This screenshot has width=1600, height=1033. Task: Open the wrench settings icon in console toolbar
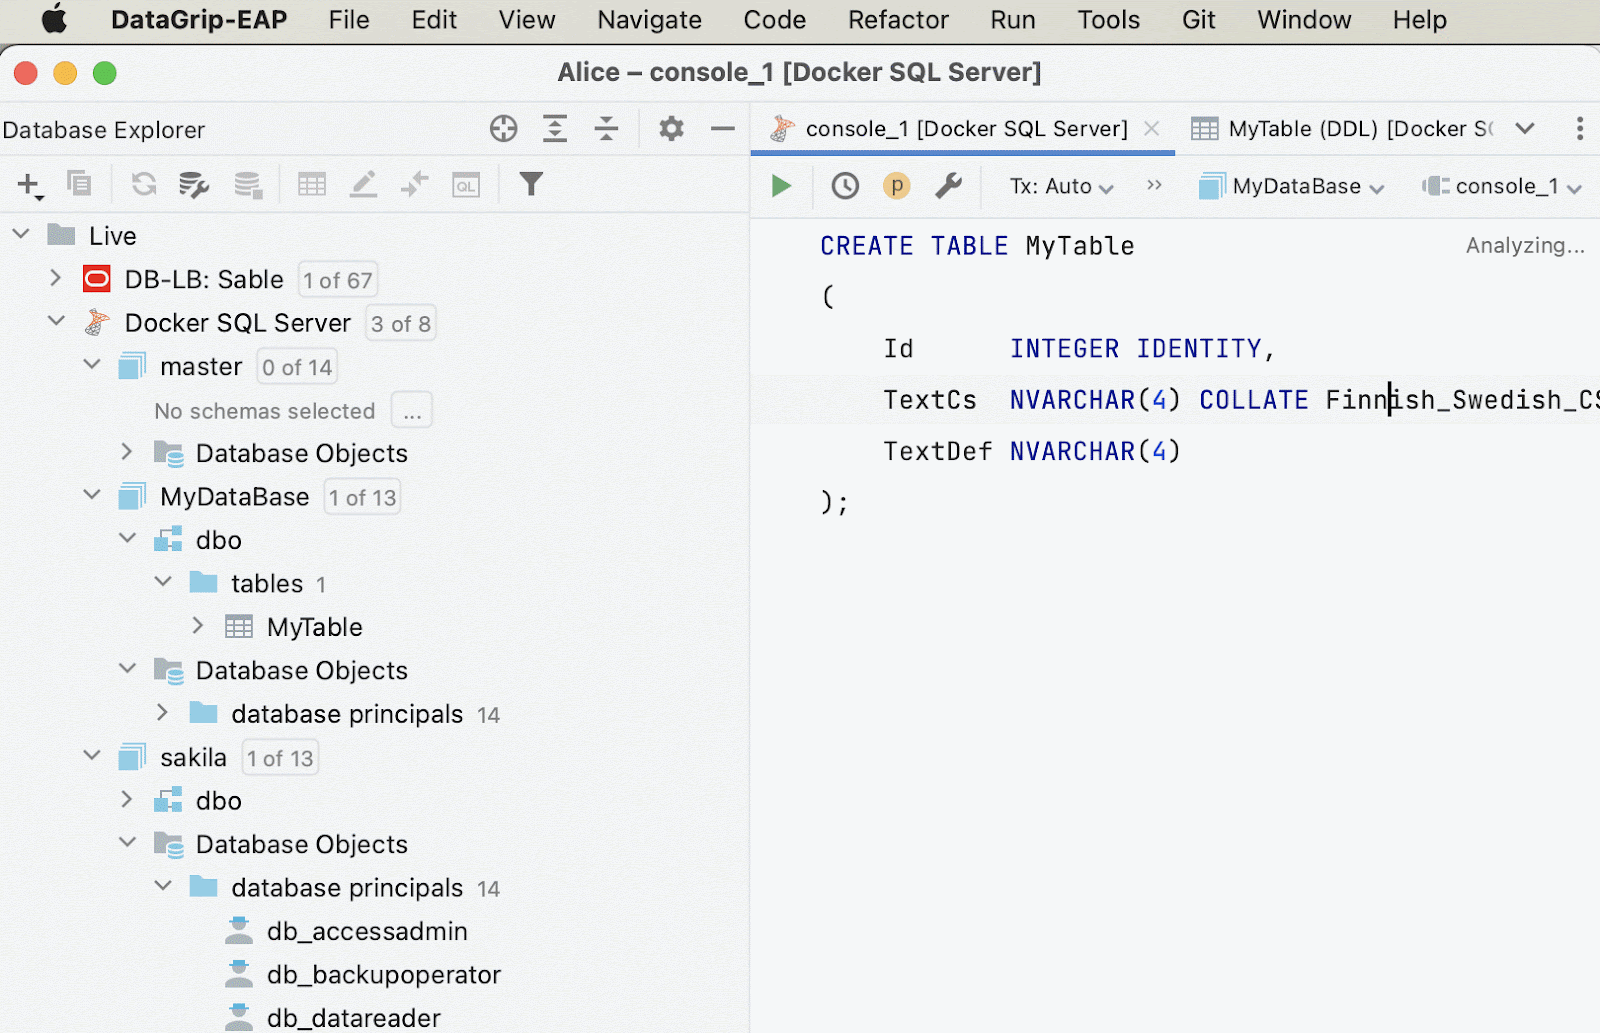coord(948,186)
